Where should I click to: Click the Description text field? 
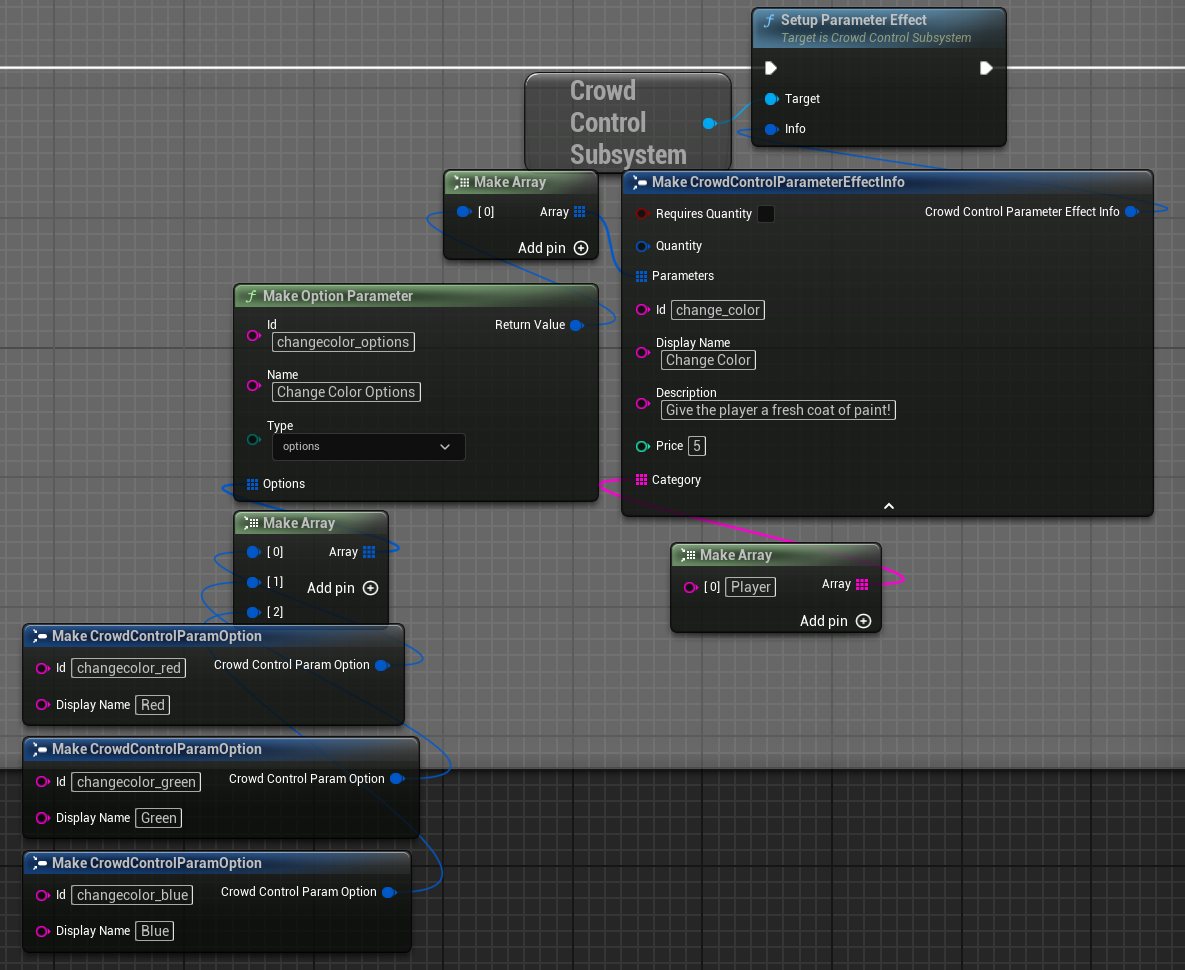(778, 410)
